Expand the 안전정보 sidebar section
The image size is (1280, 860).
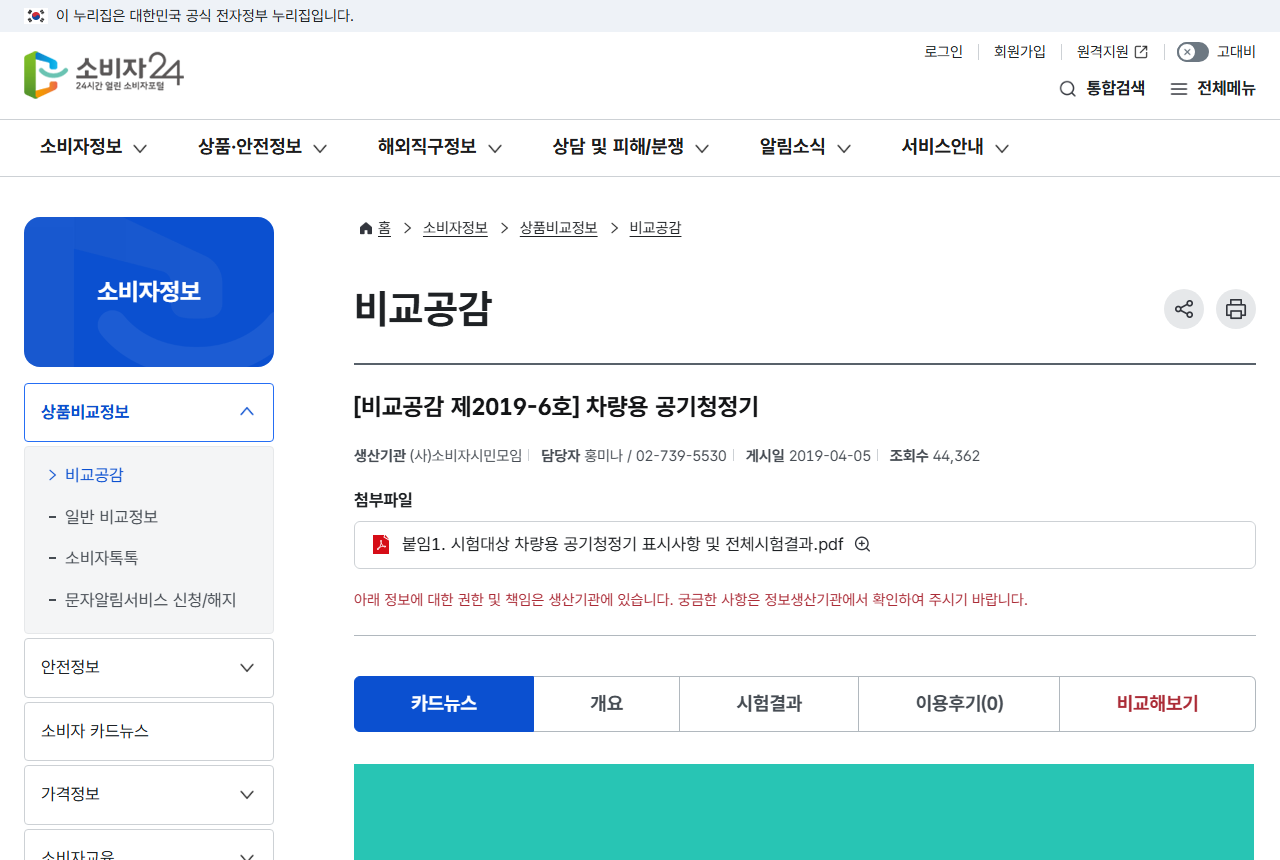[149, 667]
